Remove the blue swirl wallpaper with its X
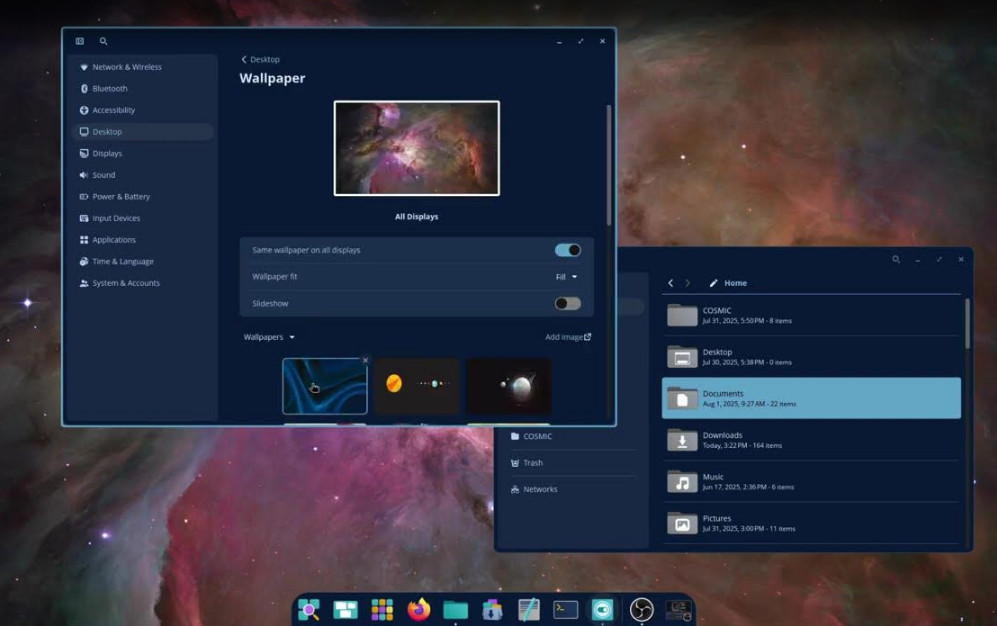Viewport: 997px width, 626px height. pyautogui.click(x=365, y=360)
